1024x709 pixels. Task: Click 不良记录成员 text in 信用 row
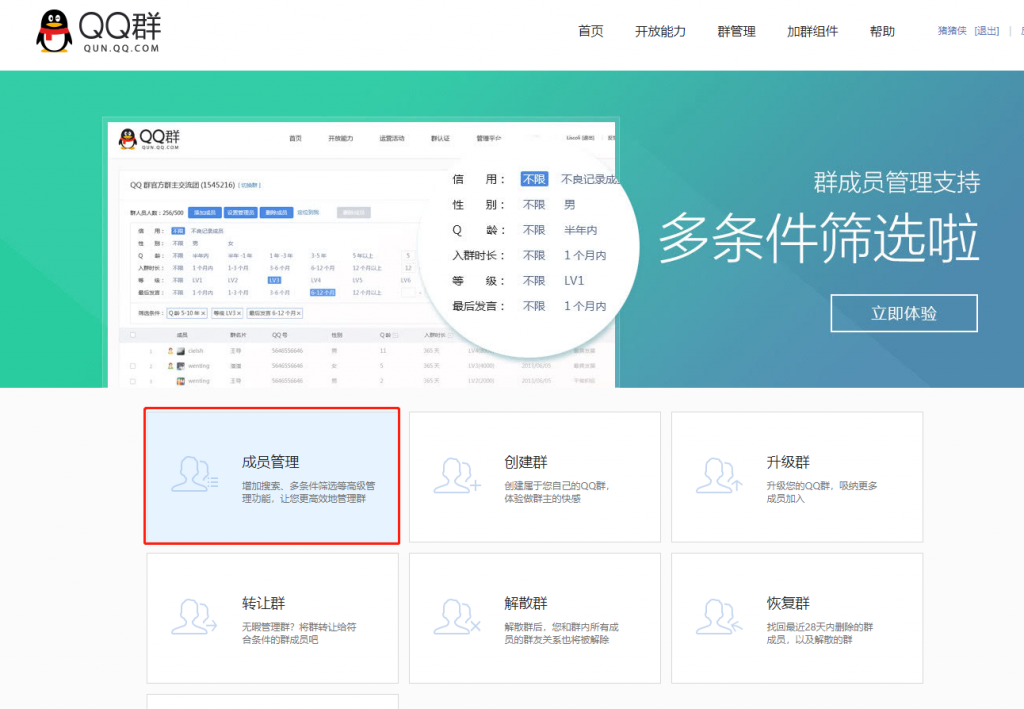point(590,179)
